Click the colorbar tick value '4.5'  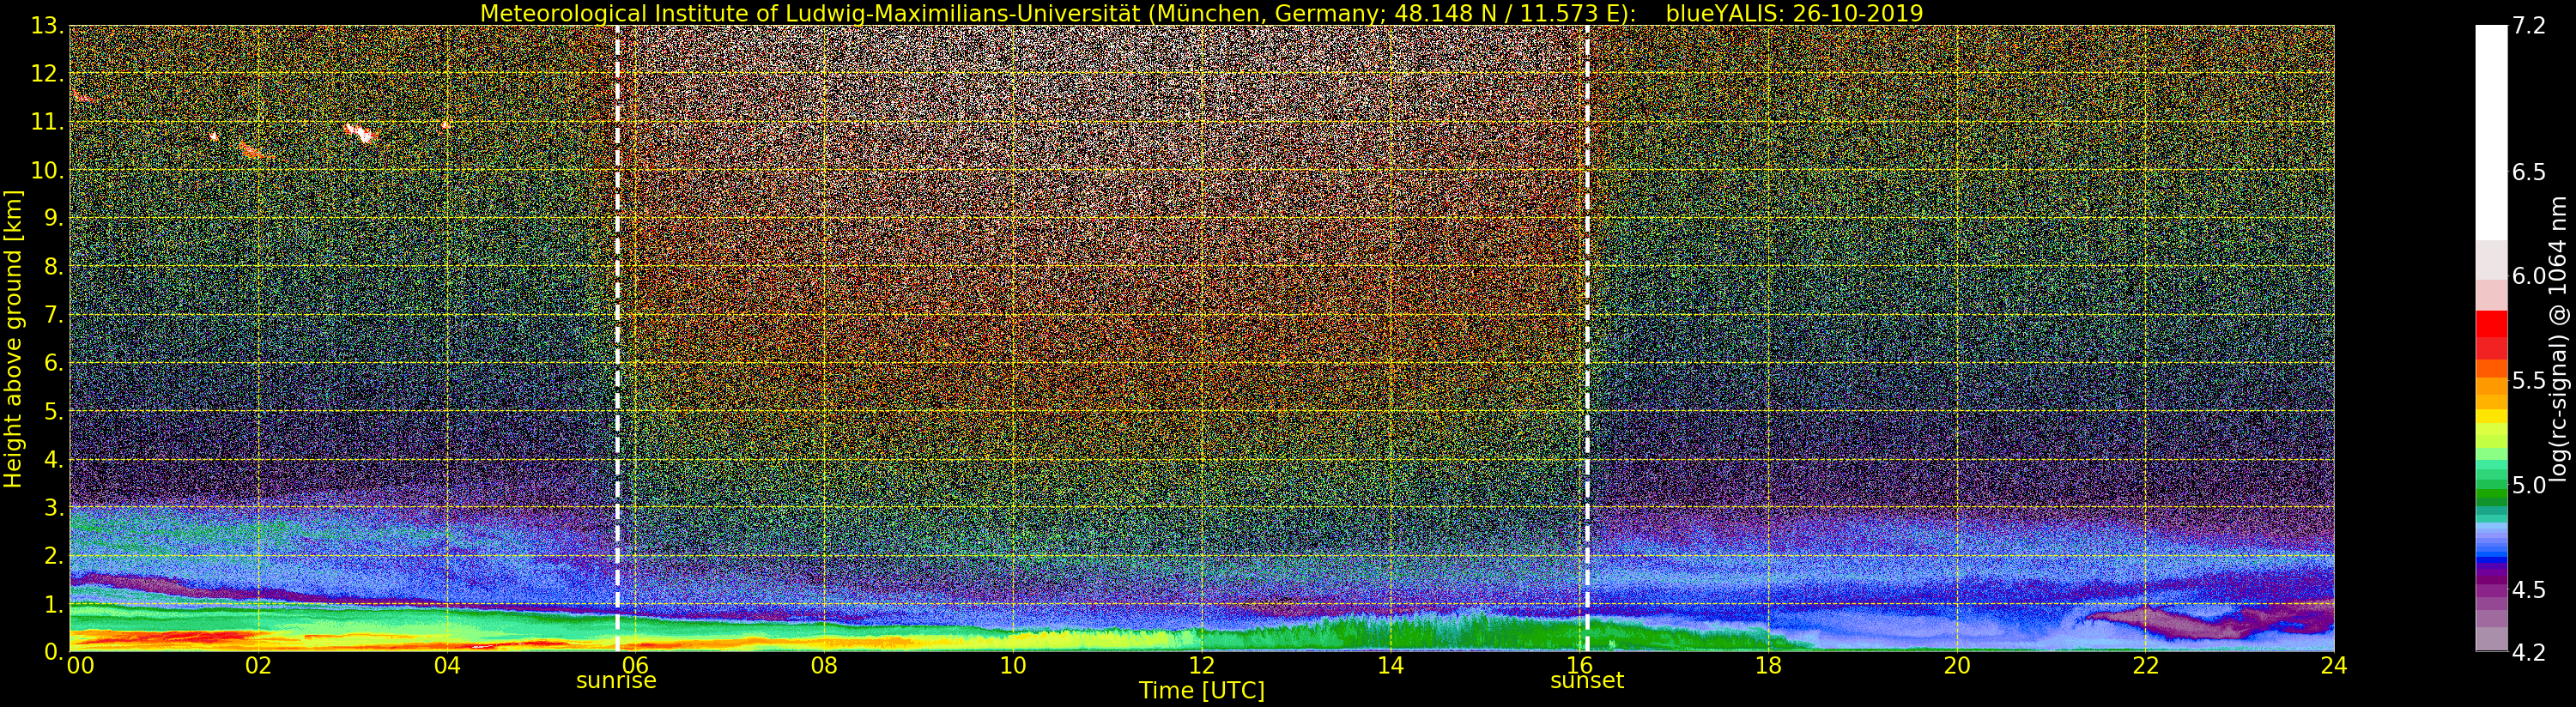[x=2529, y=589]
